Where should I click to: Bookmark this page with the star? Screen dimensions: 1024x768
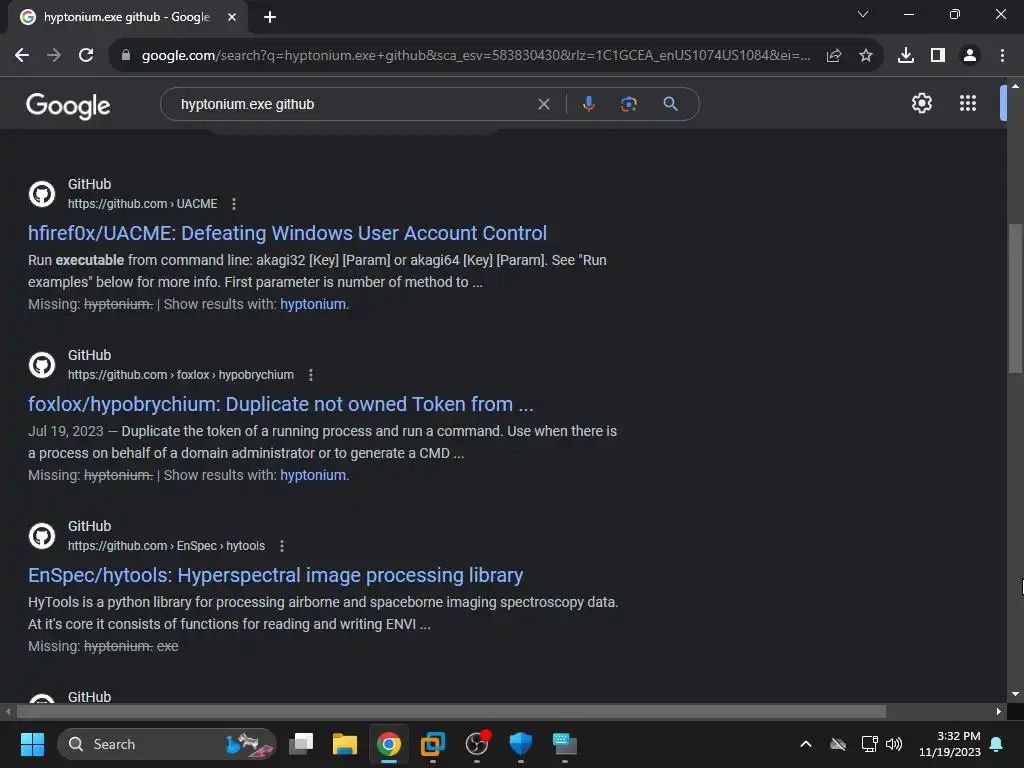[x=866, y=56]
